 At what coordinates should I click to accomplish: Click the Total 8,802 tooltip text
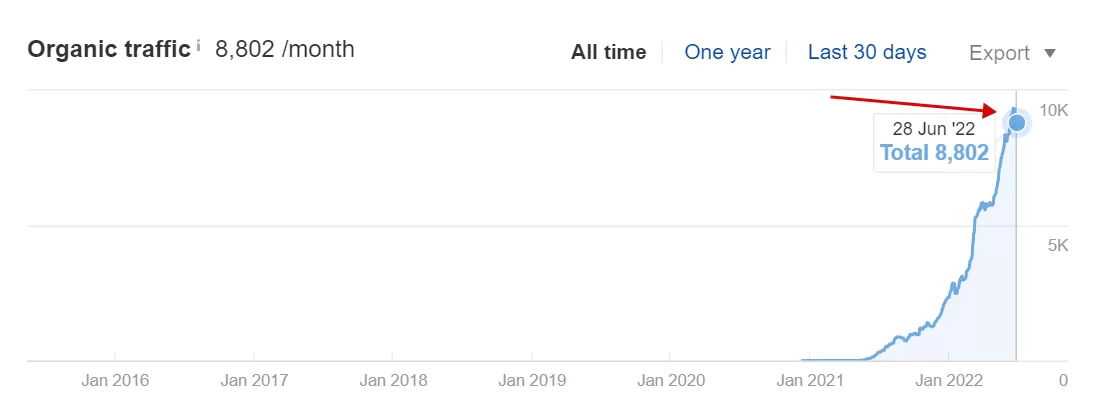[934, 153]
